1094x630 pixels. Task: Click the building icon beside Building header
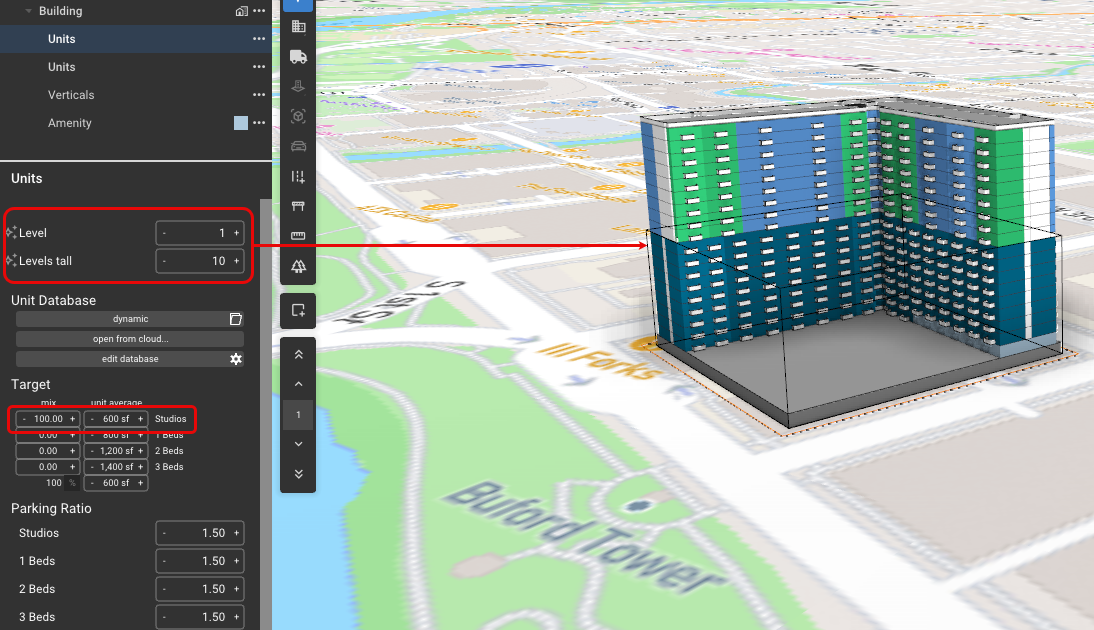240,11
